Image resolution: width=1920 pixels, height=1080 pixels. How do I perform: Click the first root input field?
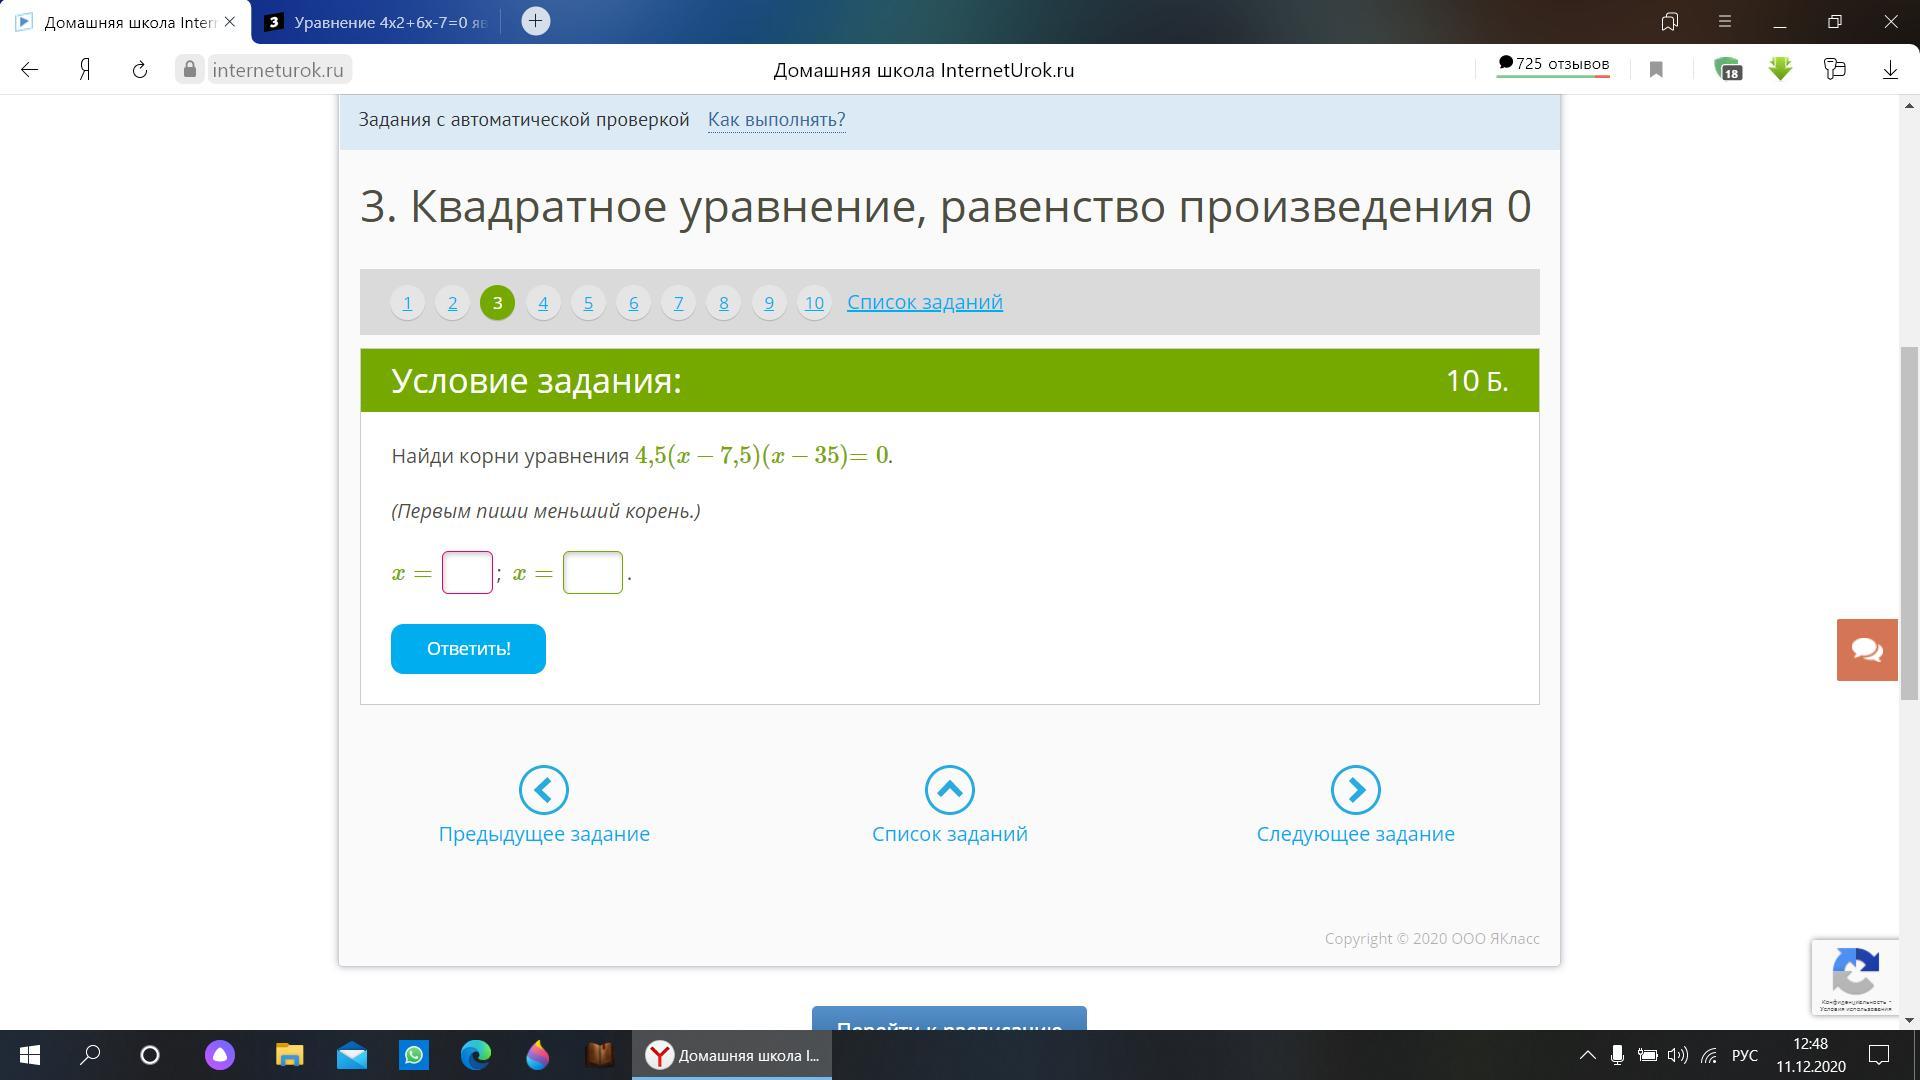[x=467, y=573]
